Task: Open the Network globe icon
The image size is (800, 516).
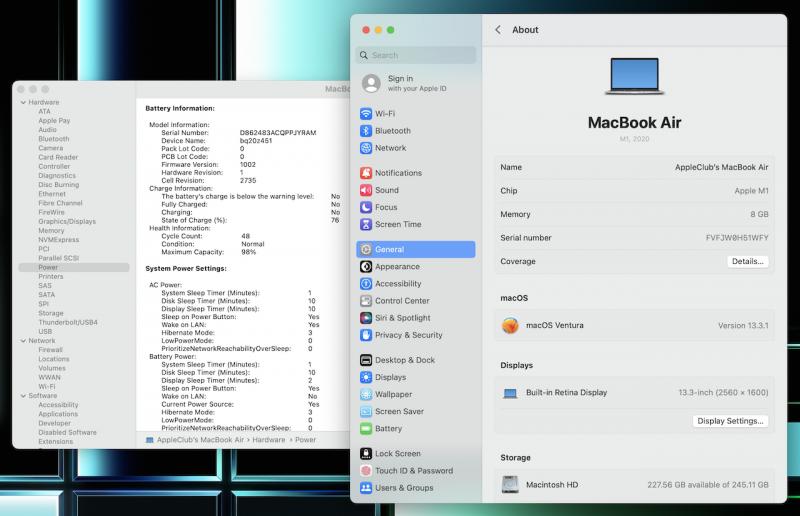Action: 366,148
